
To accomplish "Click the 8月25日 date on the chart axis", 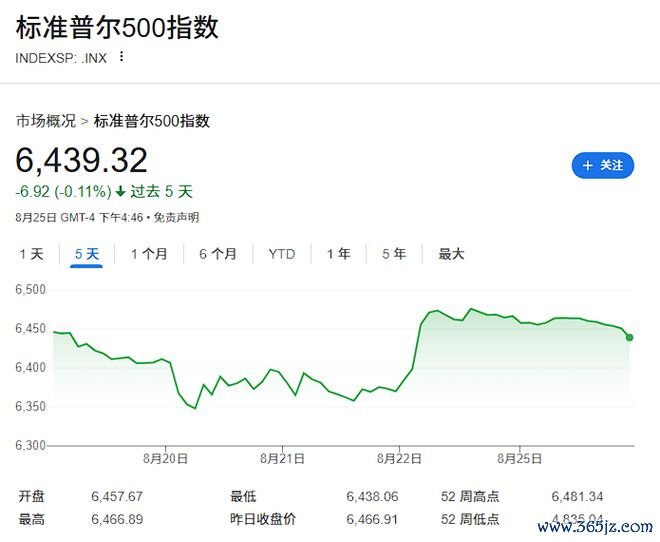I will click(x=520, y=458).
